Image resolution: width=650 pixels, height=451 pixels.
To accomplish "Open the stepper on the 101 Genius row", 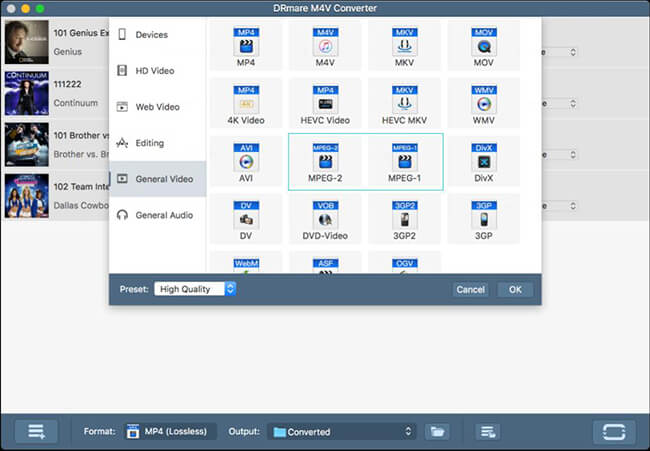I will [573, 52].
